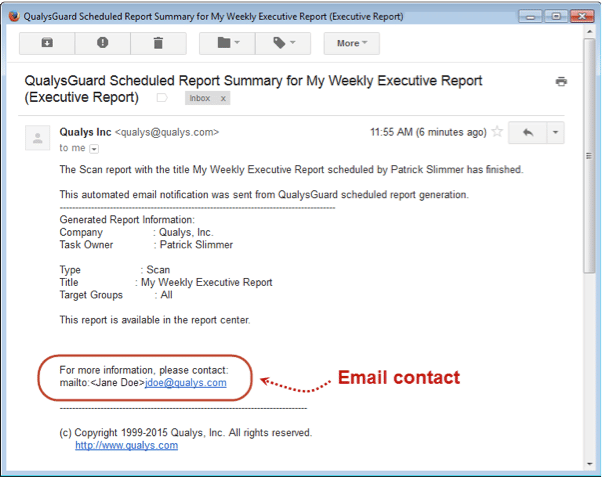Report the message as spam
This screenshot has height=477, width=602.
tap(103, 43)
